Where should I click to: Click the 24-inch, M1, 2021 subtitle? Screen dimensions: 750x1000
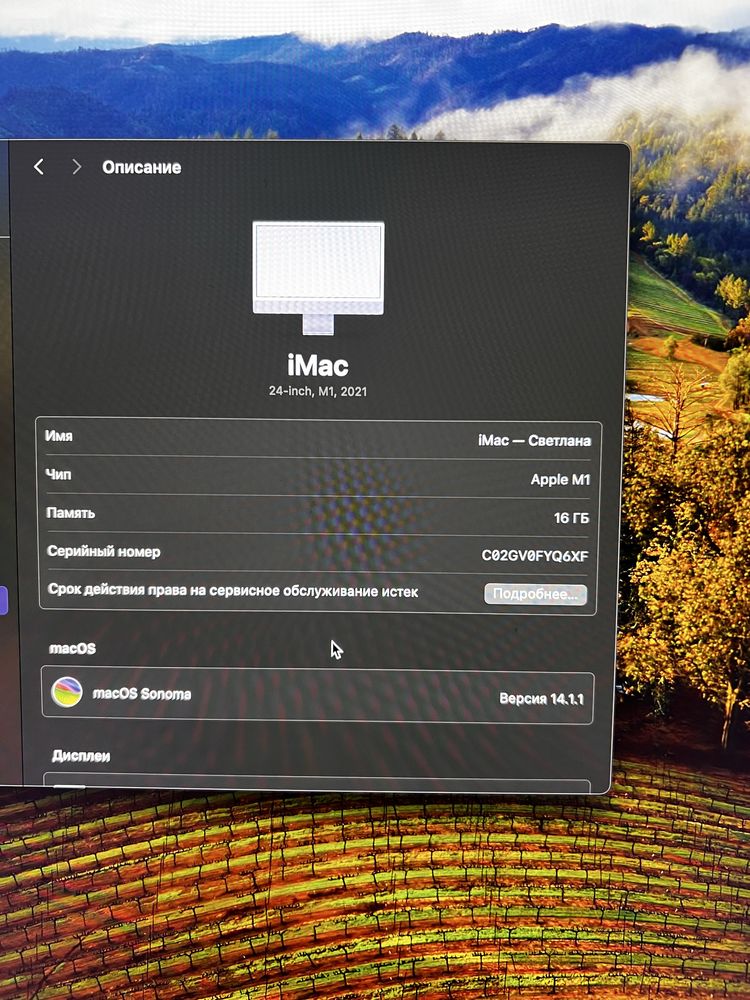[318, 391]
